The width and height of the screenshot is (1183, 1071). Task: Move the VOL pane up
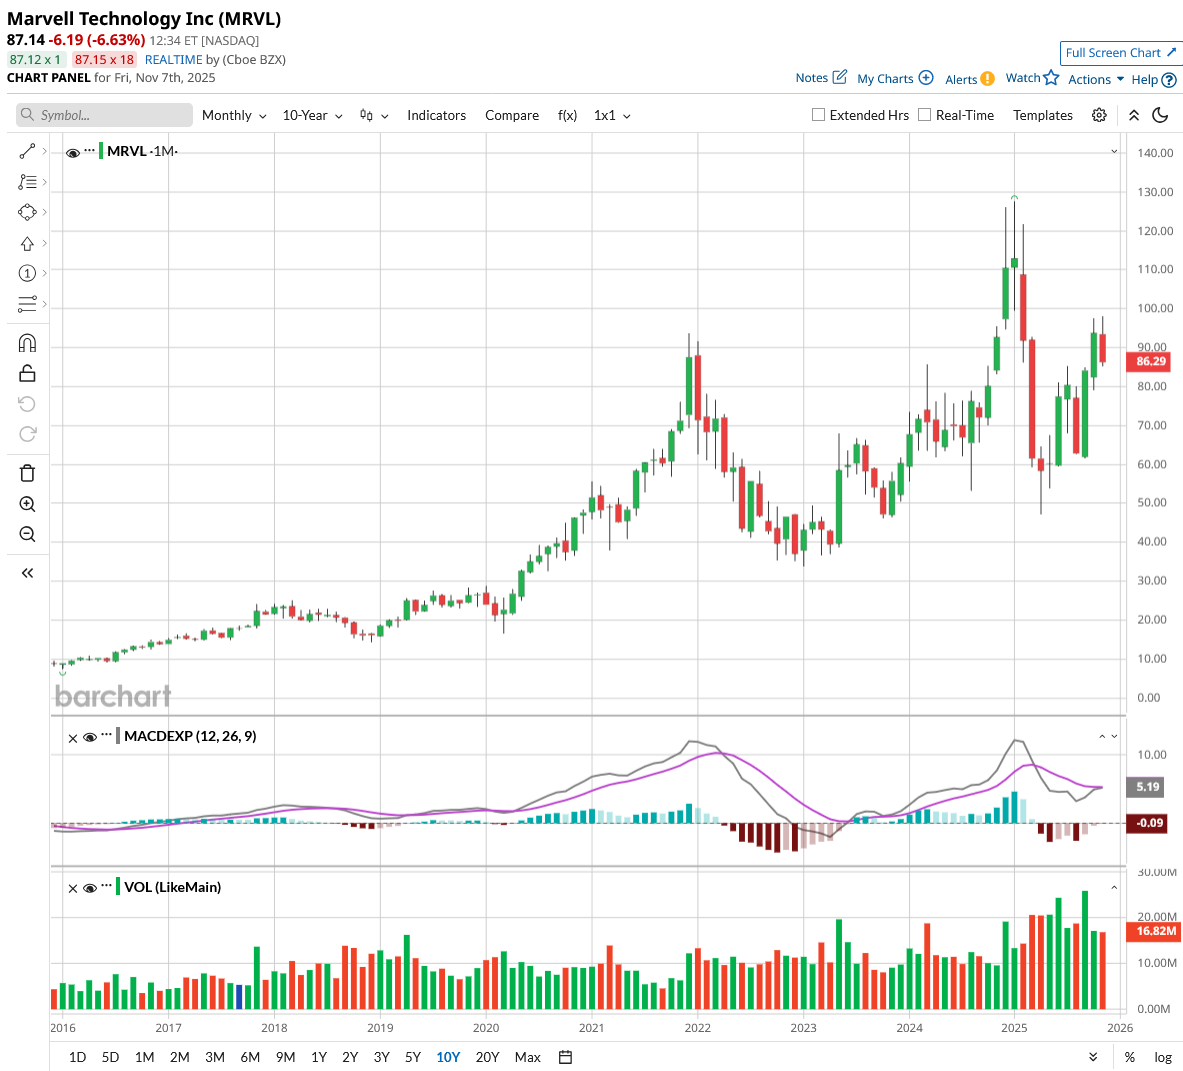click(x=1114, y=888)
